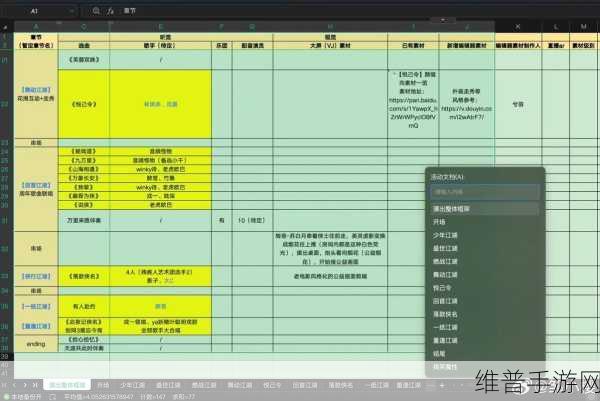Click the previous sheet arrow
The height and width of the screenshot is (401, 600).
(x=15, y=385)
